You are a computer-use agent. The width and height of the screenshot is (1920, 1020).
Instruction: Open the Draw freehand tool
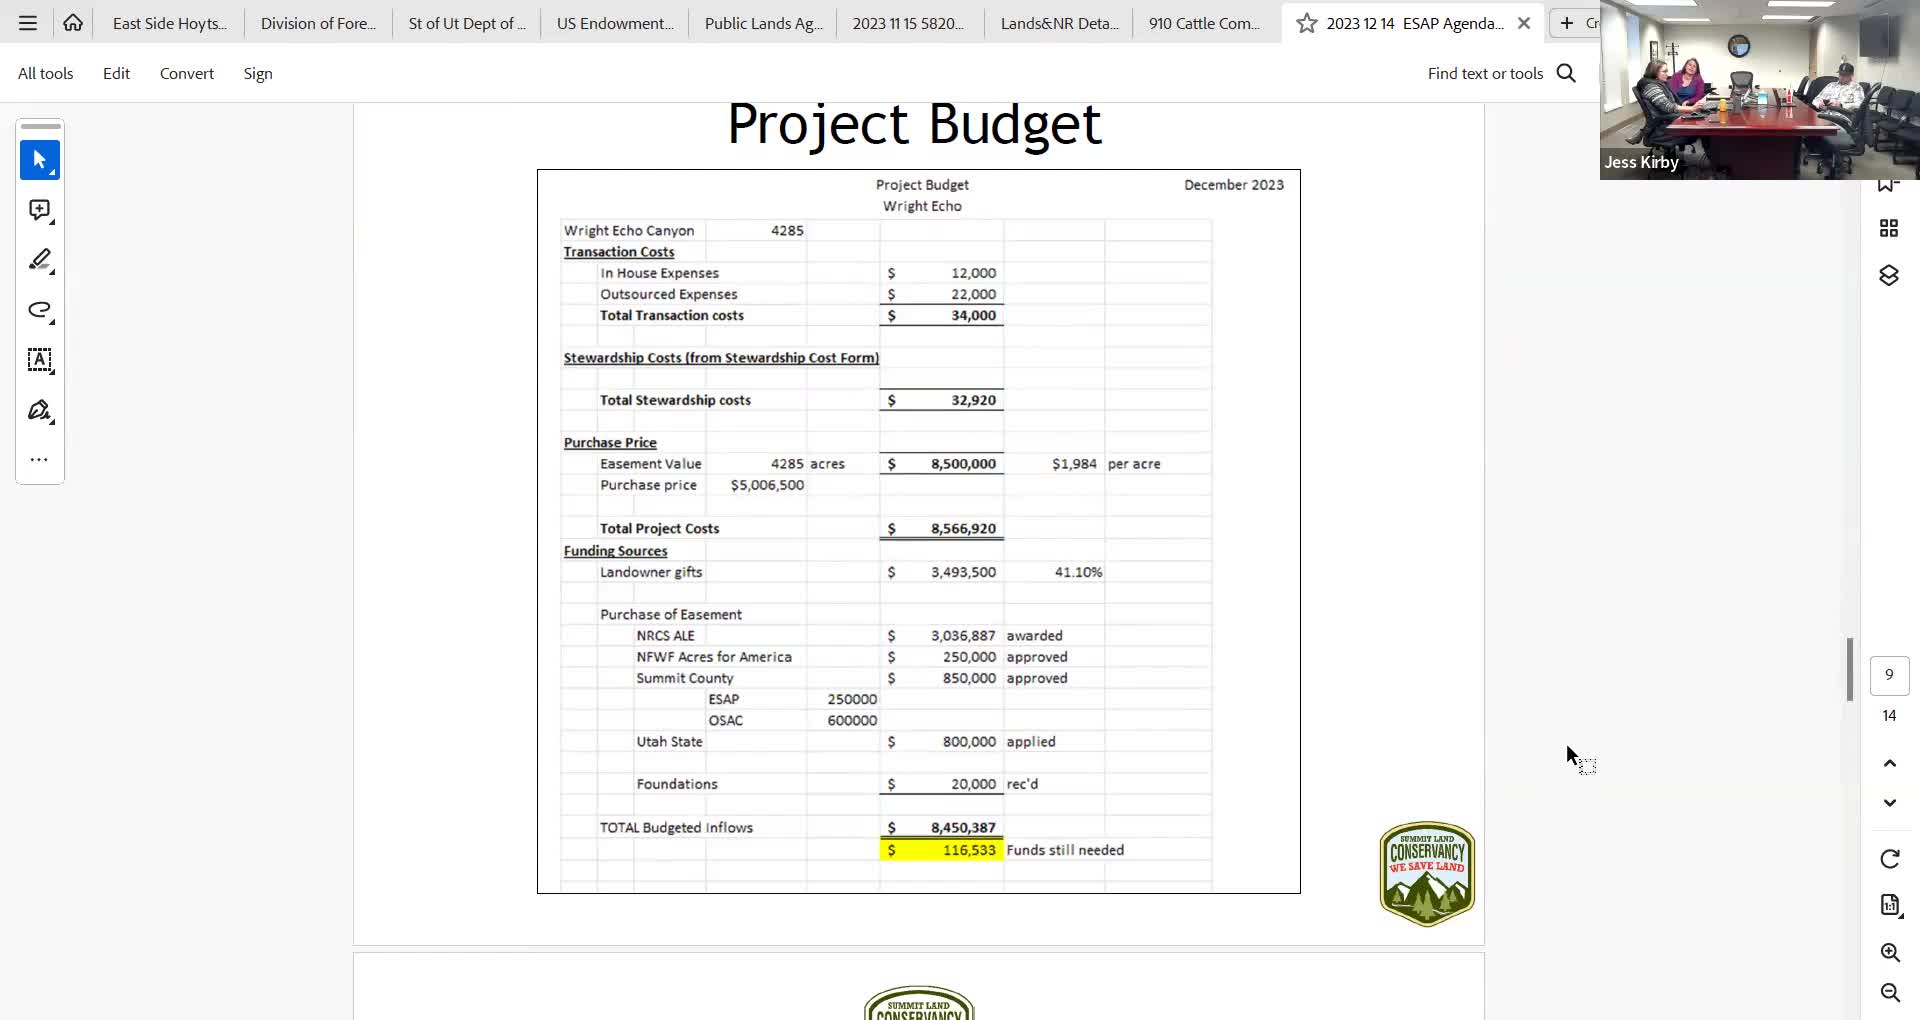tap(40, 311)
